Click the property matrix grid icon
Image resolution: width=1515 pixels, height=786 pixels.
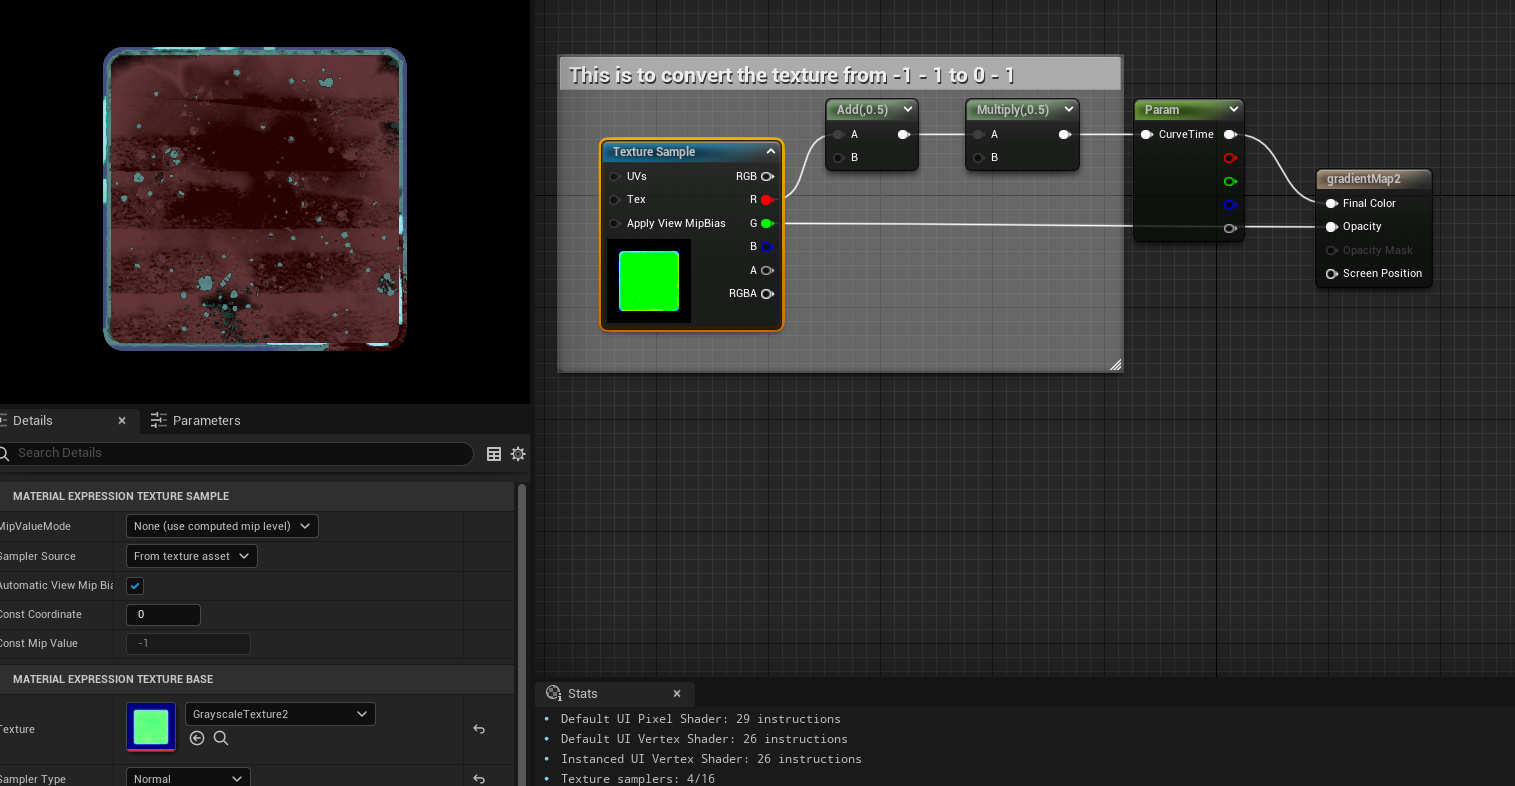pos(494,454)
